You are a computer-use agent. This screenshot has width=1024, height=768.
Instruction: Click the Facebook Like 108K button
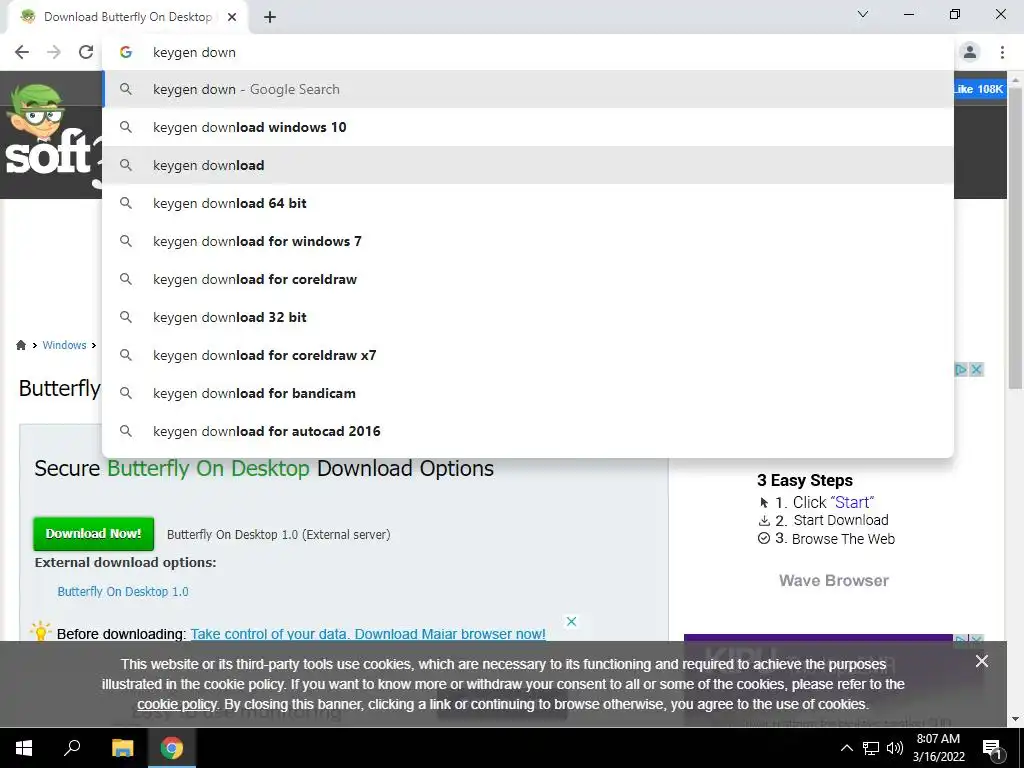pos(978,89)
